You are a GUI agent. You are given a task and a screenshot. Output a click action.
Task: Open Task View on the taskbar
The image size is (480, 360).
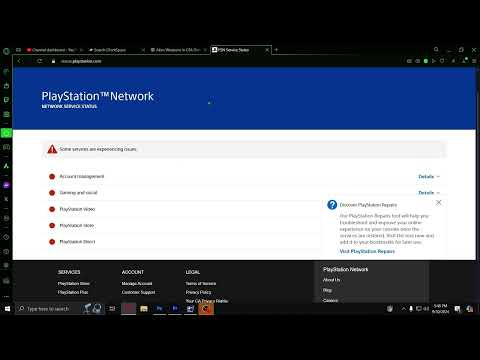pyautogui.click(x=112, y=309)
